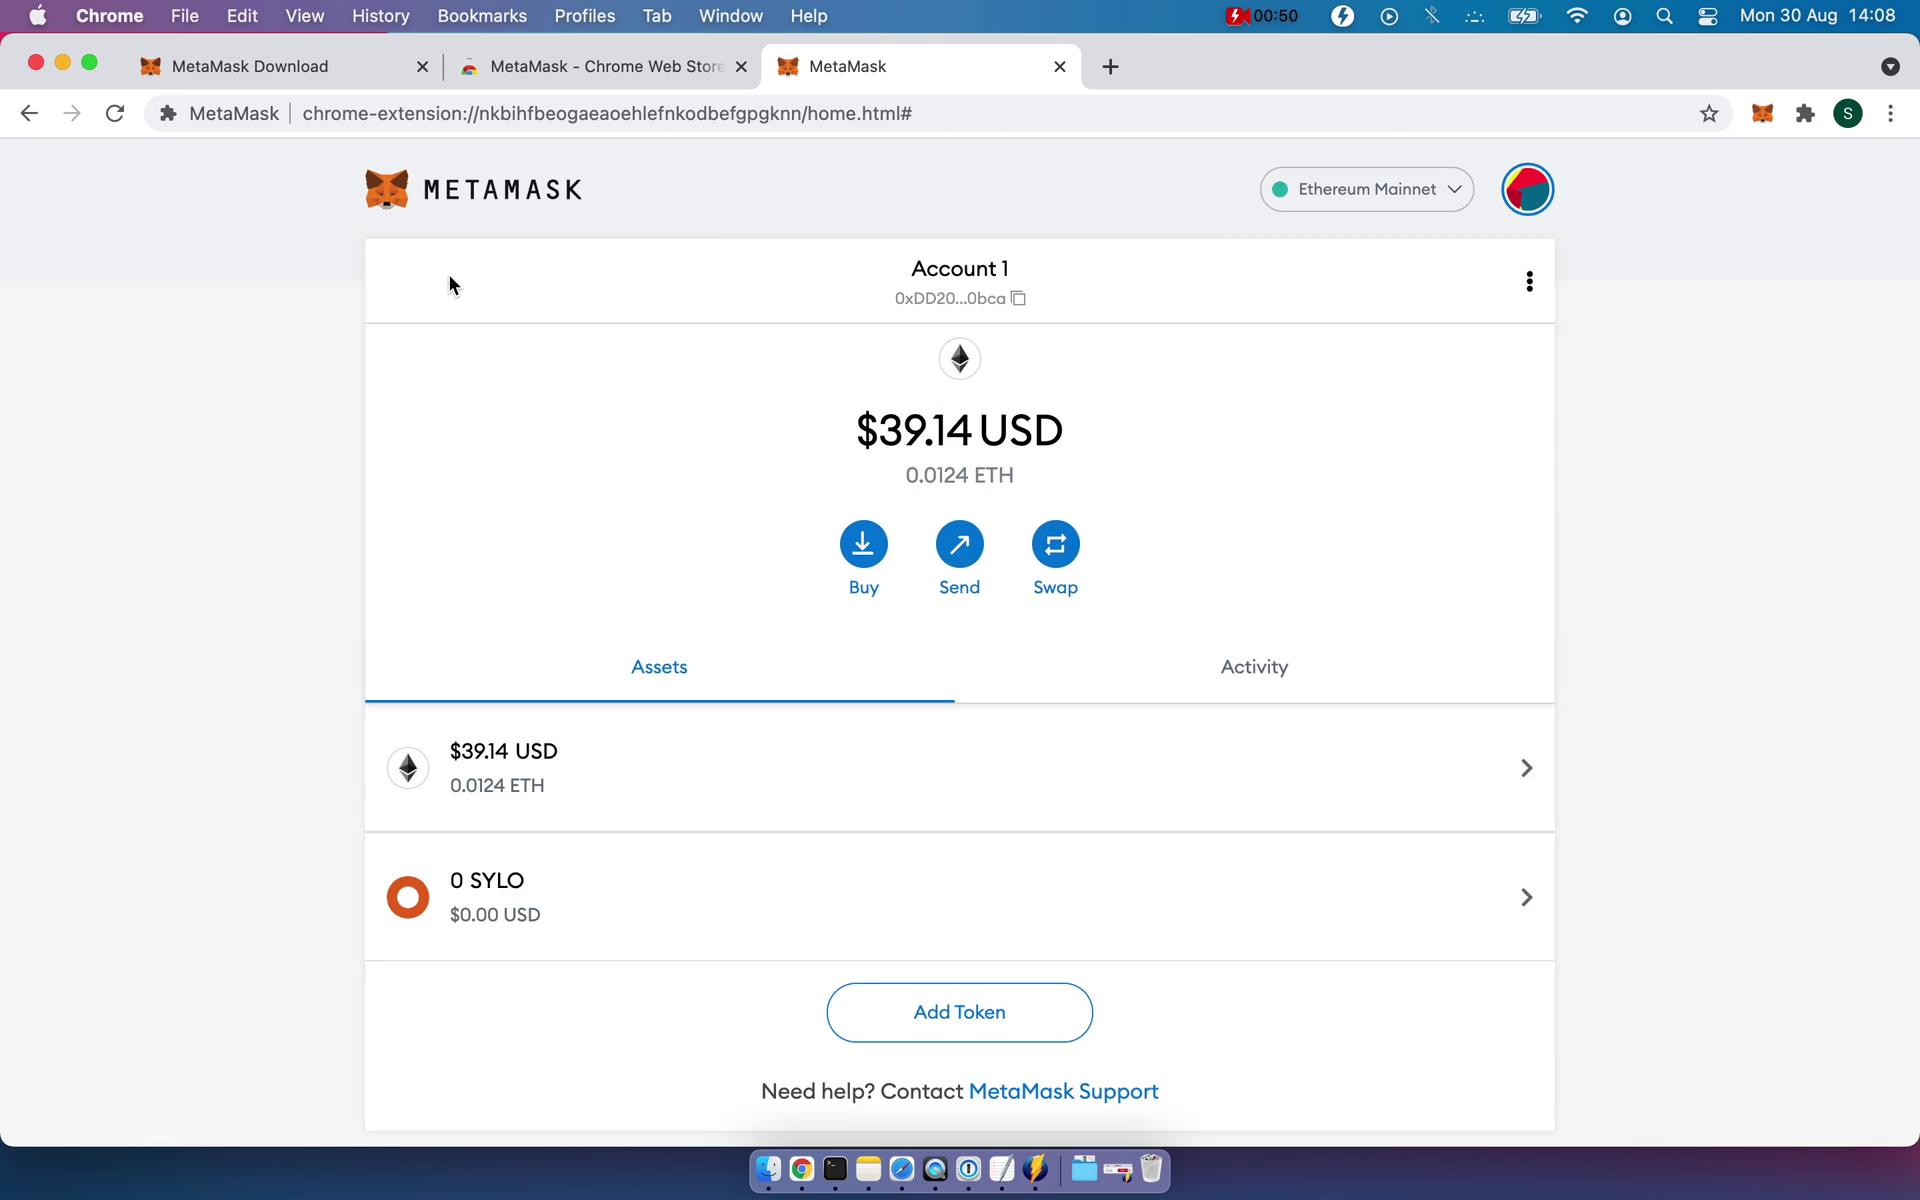The image size is (1920, 1200).
Task: Switch to the Activity tab
Action: point(1254,666)
